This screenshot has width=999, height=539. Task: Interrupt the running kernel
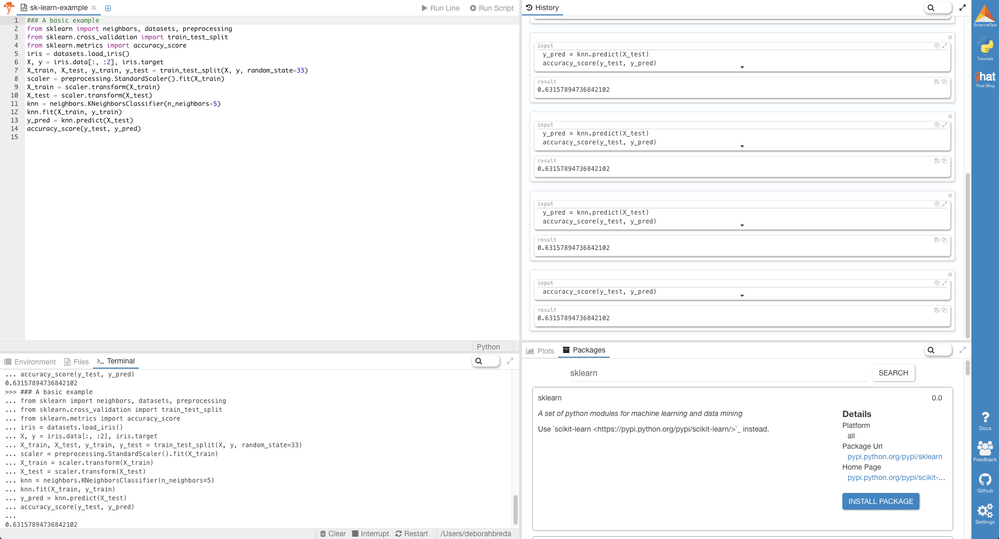[x=370, y=534]
